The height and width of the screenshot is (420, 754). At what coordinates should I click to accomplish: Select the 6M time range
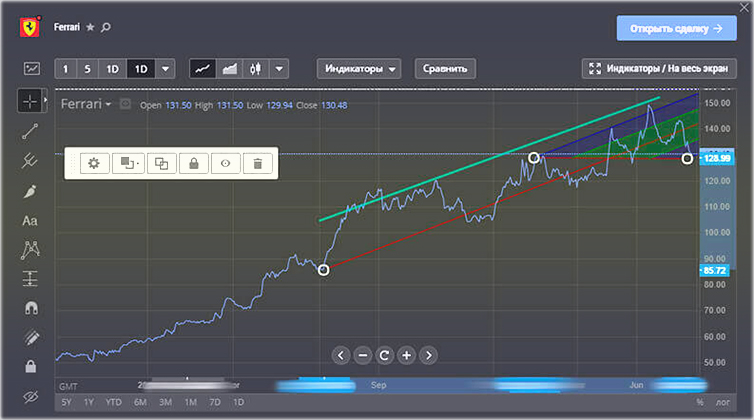coord(141,402)
